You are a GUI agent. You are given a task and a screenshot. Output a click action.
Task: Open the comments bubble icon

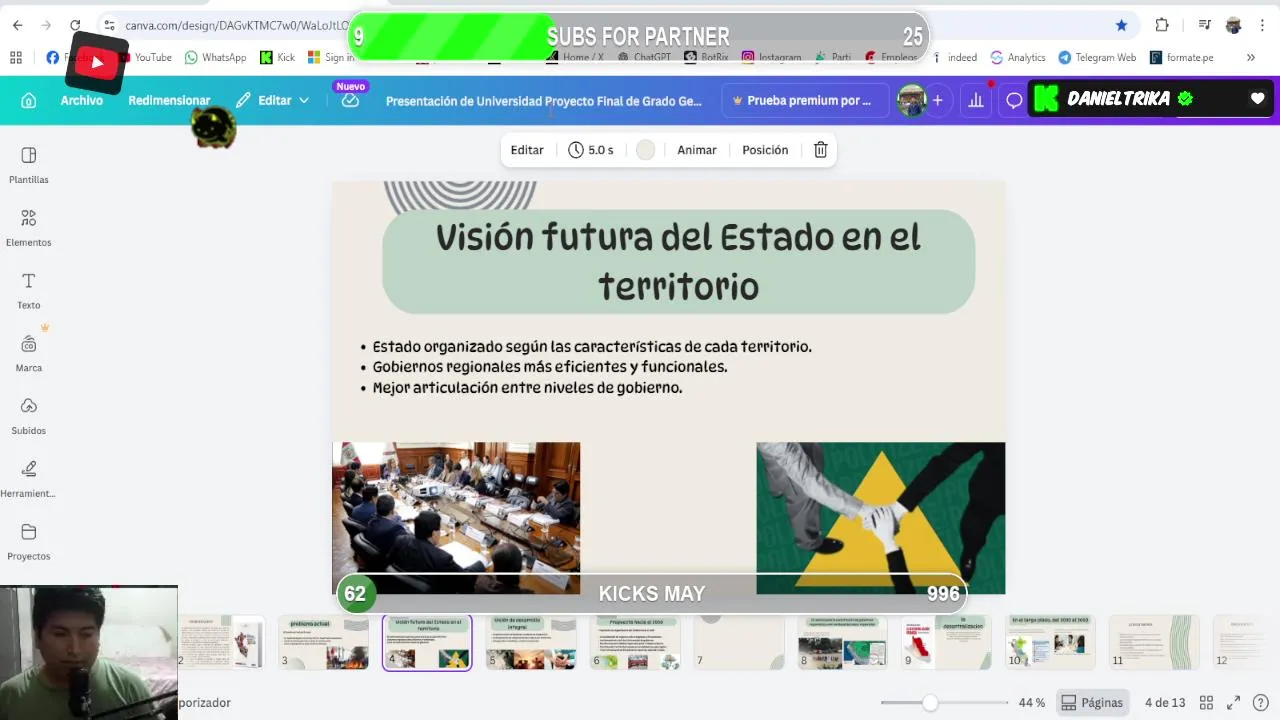tap(1014, 100)
